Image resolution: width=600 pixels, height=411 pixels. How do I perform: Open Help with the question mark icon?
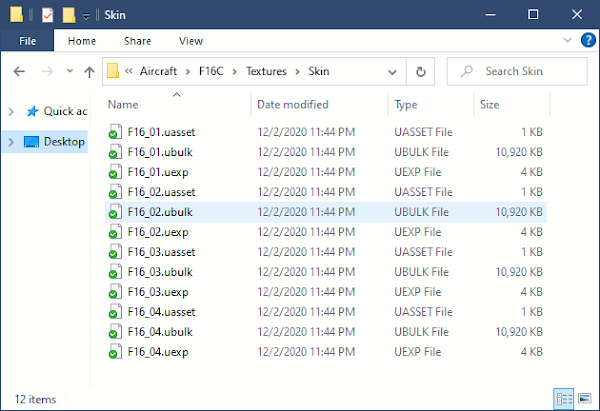click(588, 40)
